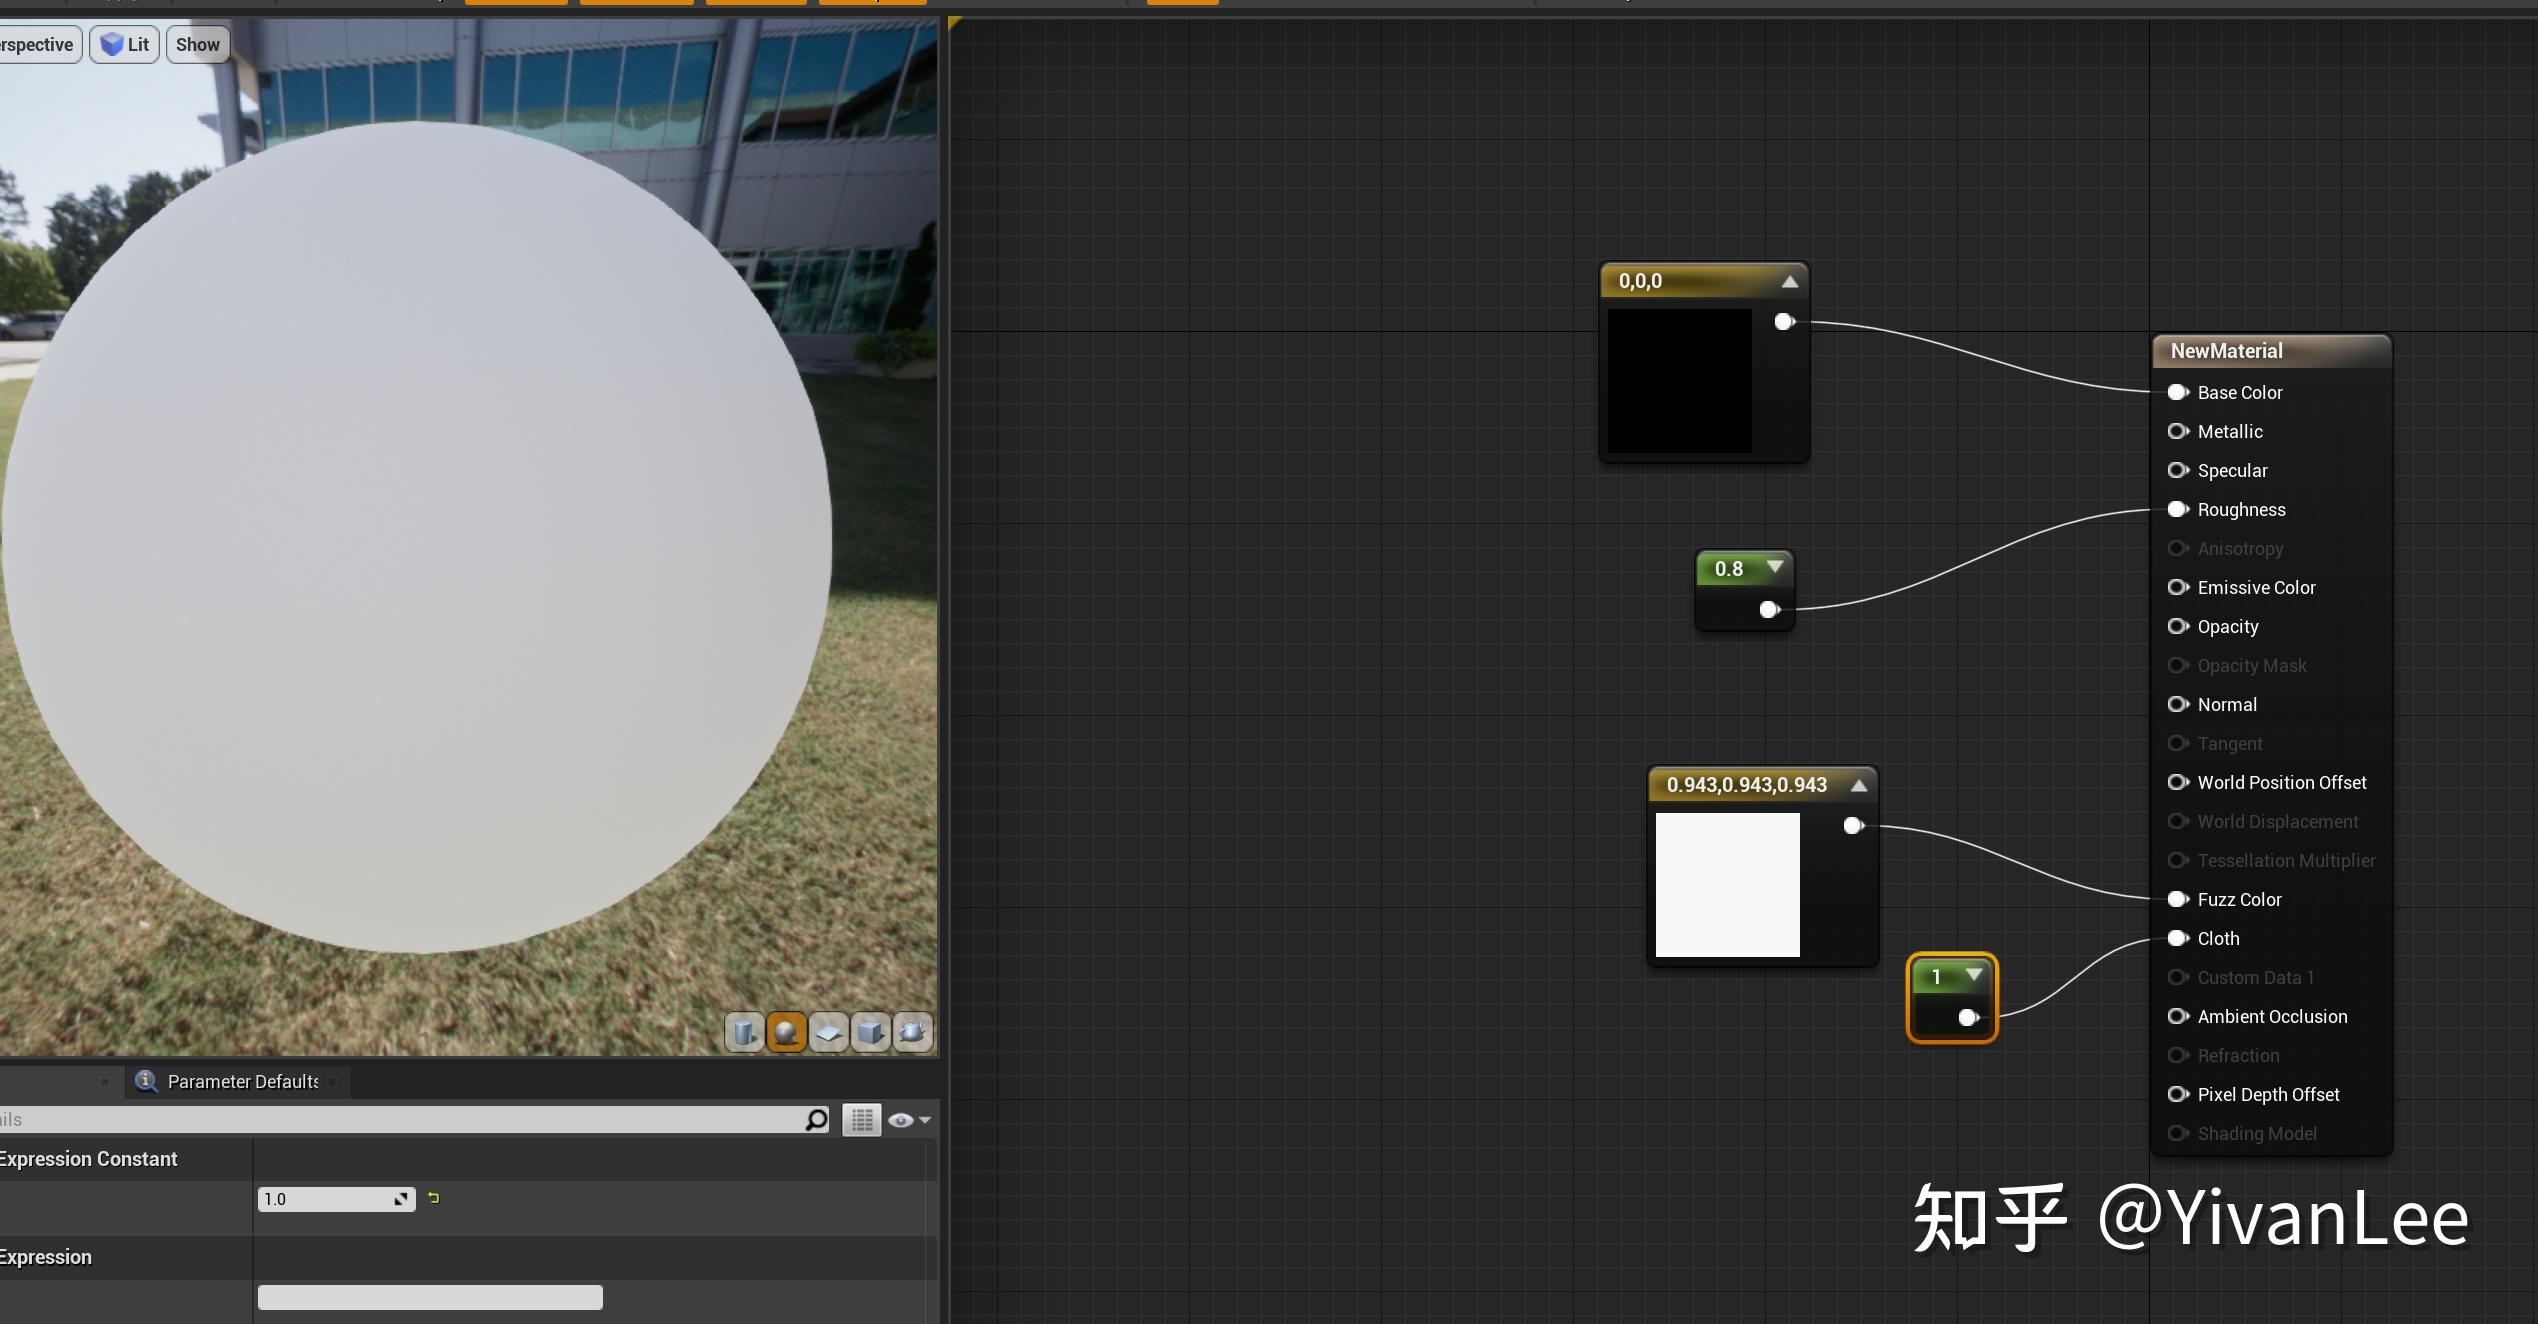Click the Metallic input pin

click(x=2177, y=431)
